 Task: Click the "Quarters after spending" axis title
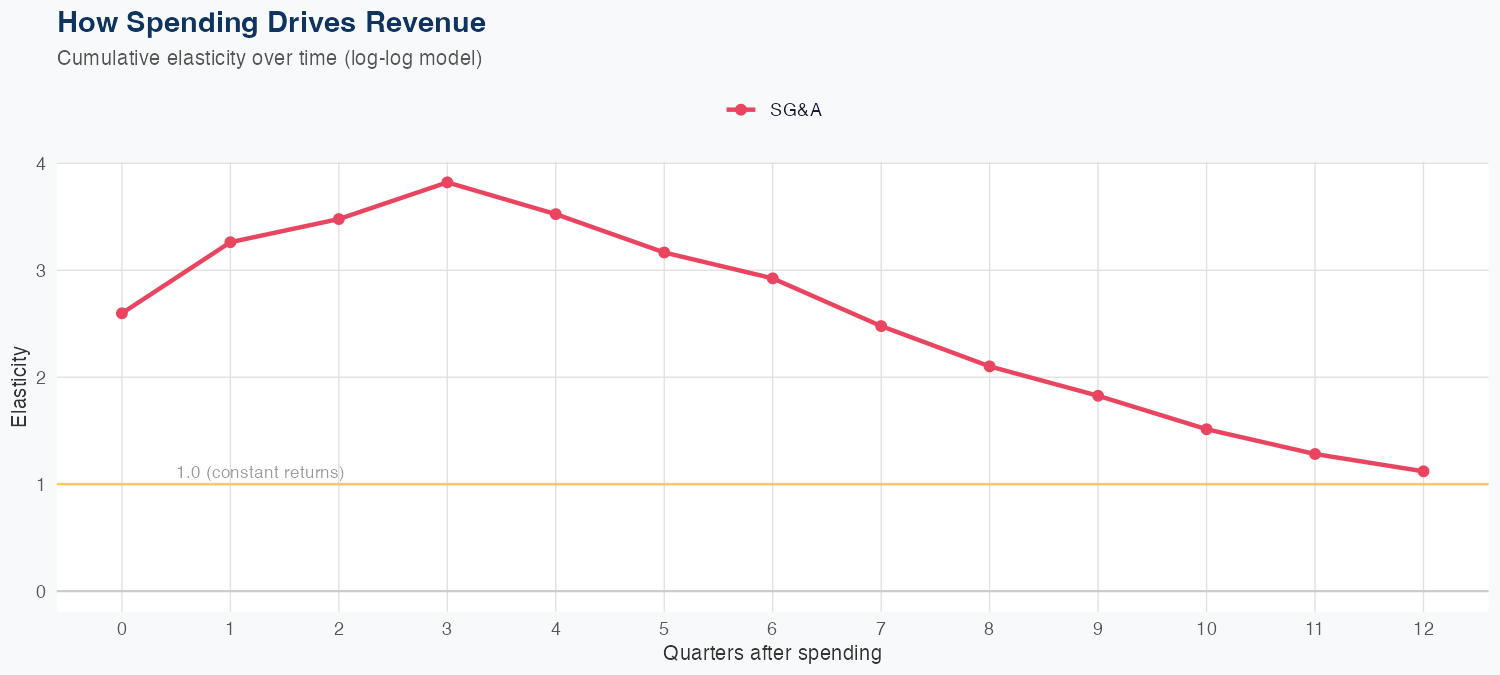[x=772, y=654]
